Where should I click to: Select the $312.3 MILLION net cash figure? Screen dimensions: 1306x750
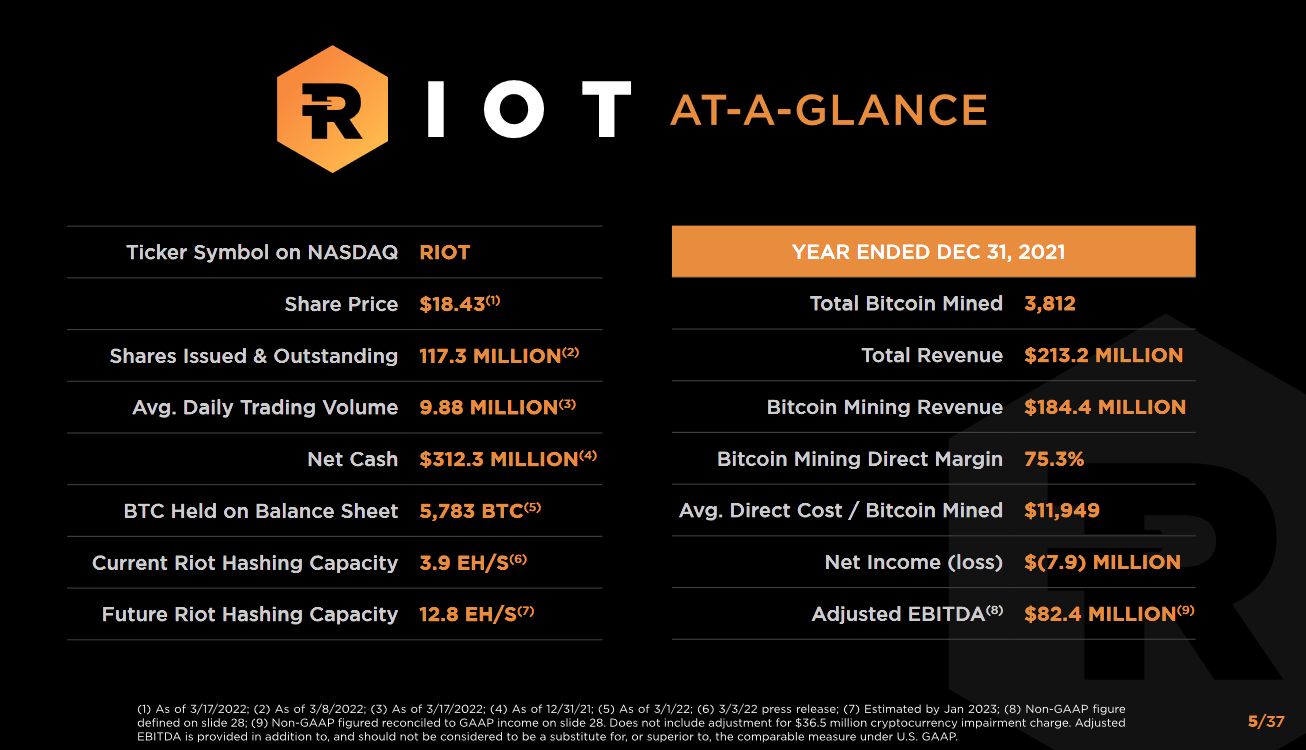498,459
